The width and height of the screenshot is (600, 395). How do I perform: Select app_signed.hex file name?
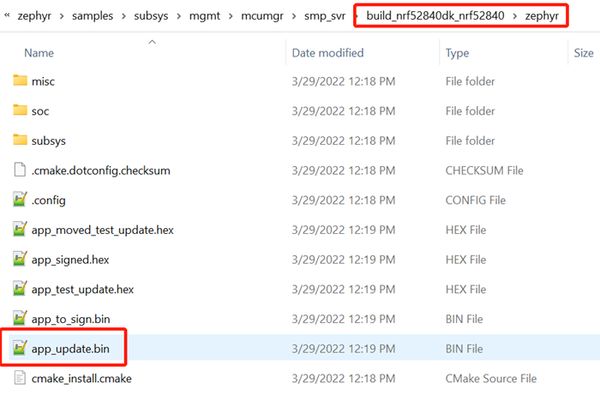(70, 260)
